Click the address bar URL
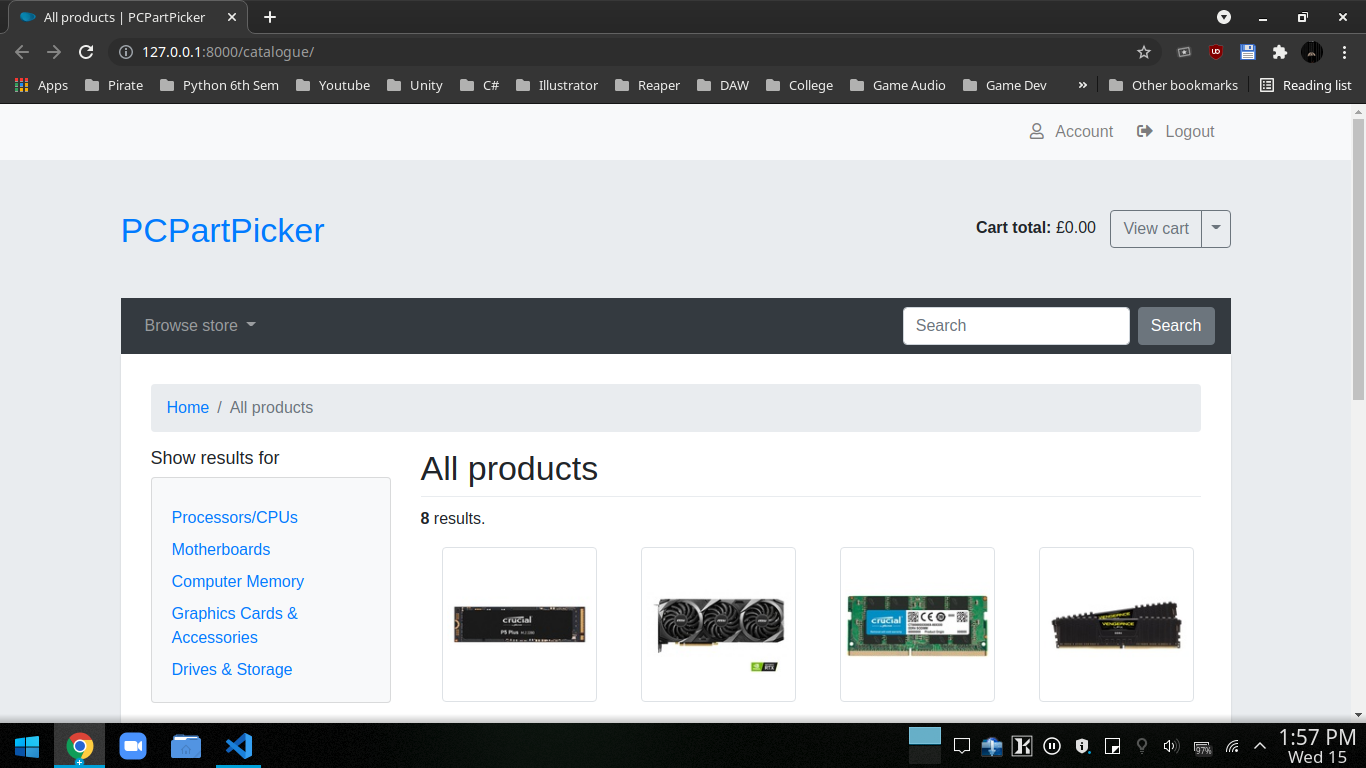 pyautogui.click(x=228, y=52)
